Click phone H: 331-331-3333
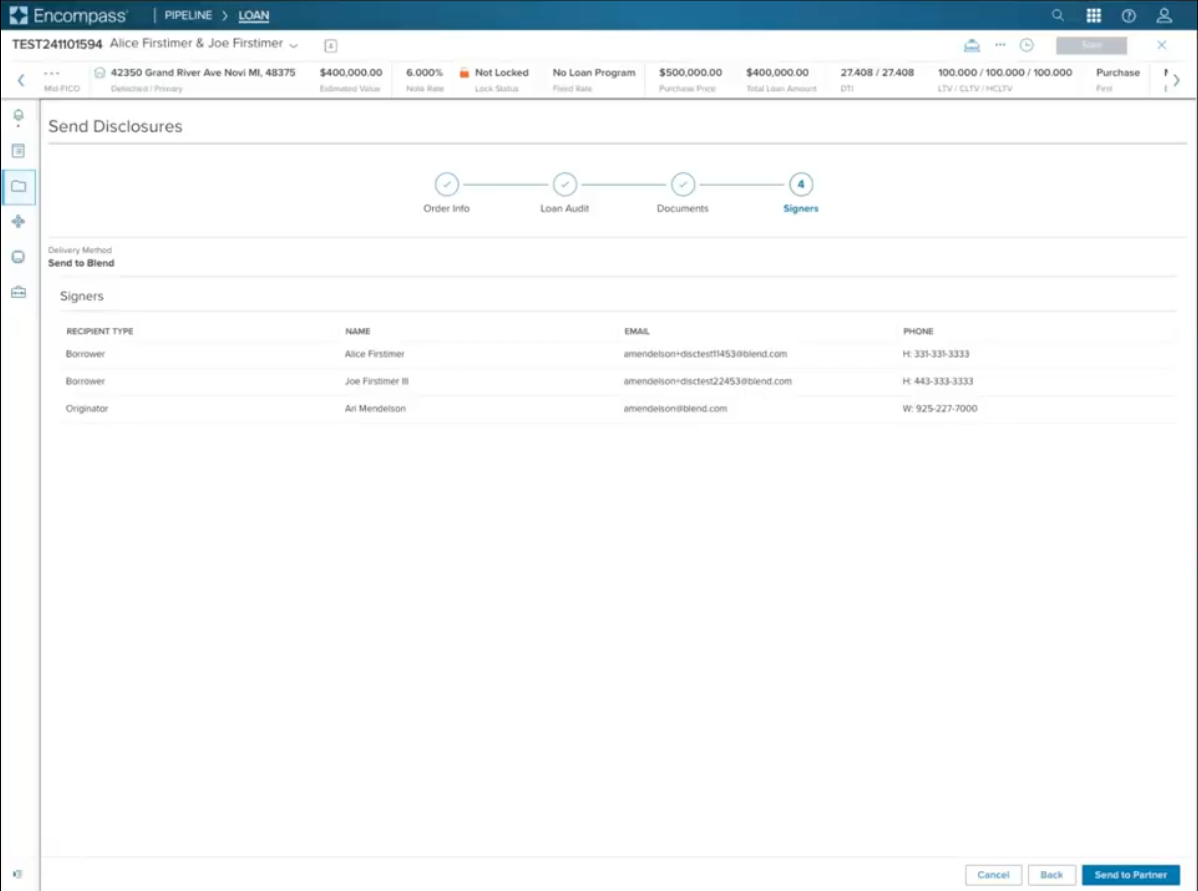Viewport: 1198px width, 891px height. pyautogui.click(x=936, y=354)
